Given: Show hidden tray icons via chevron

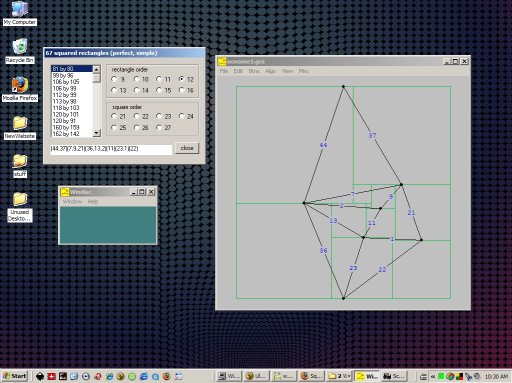Looking at the screenshot, I should tap(433, 377).
